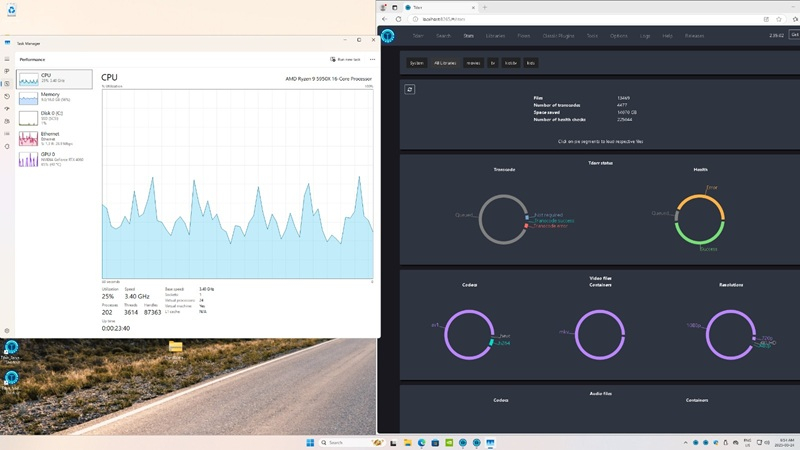
Task: Open the Libraries tab in Tdarr
Action: pos(495,36)
